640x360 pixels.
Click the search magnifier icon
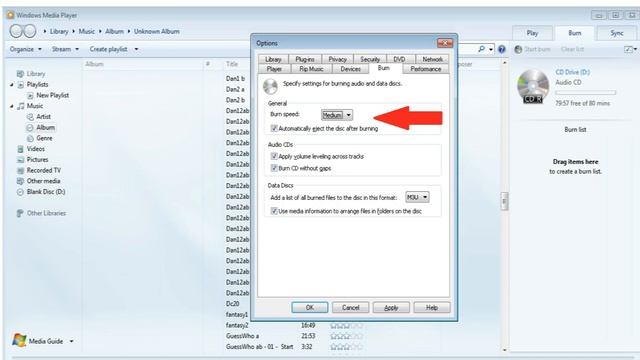pos(481,49)
